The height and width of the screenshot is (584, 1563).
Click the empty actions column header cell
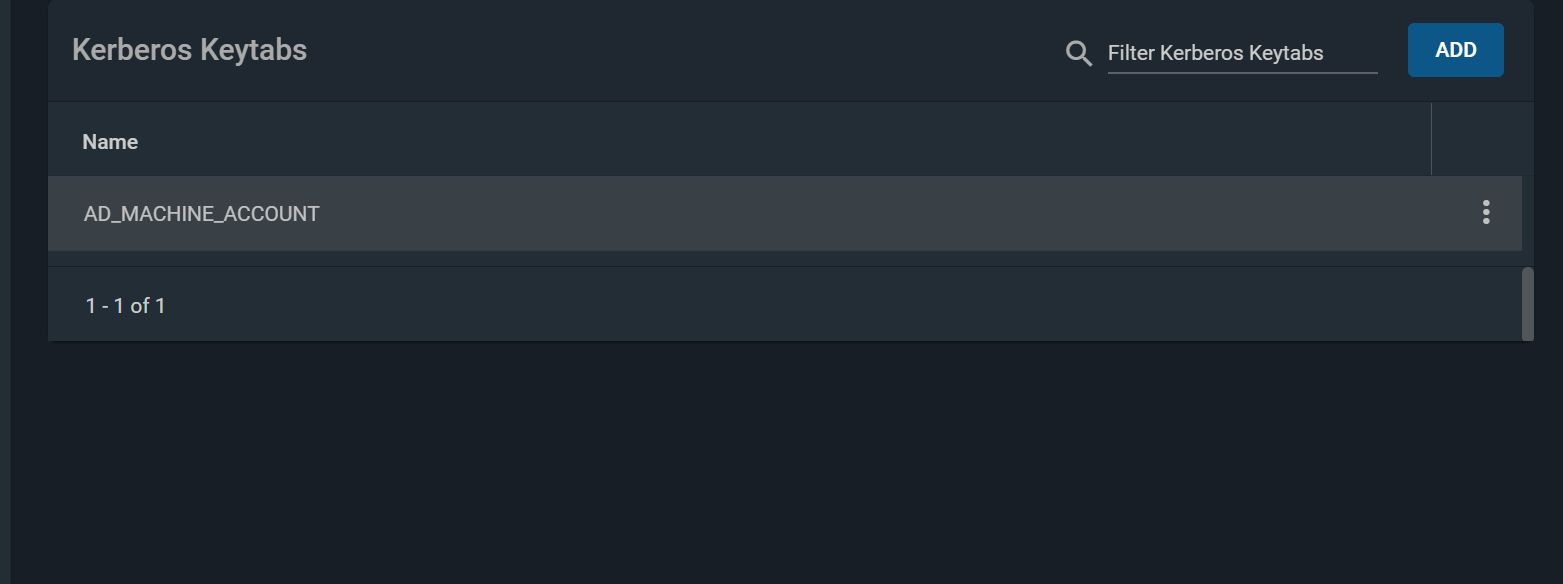(1482, 139)
